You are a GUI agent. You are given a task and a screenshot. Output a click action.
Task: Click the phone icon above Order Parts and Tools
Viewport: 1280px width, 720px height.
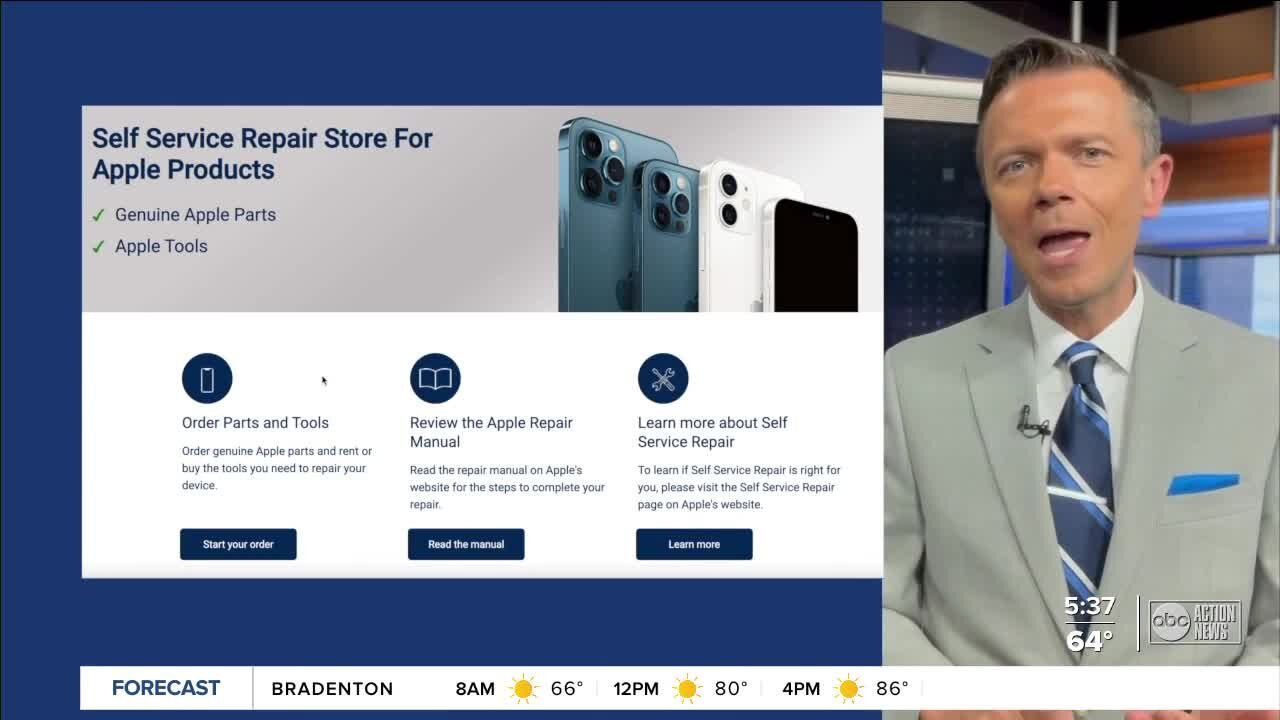coord(207,379)
